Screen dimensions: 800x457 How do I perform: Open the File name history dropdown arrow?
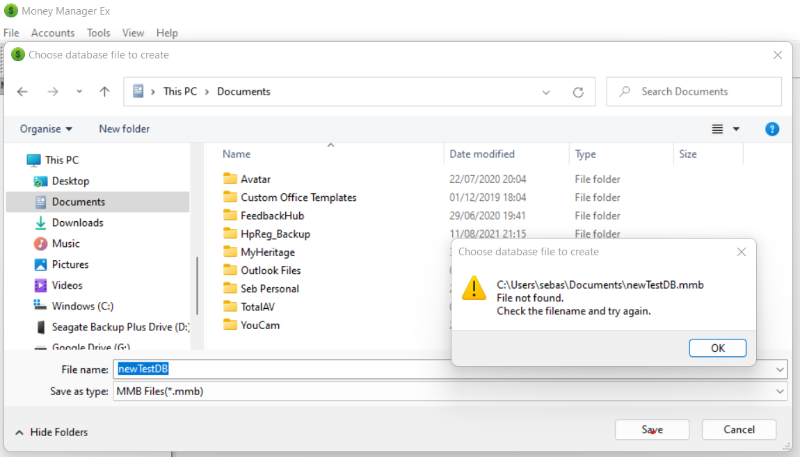coord(780,369)
